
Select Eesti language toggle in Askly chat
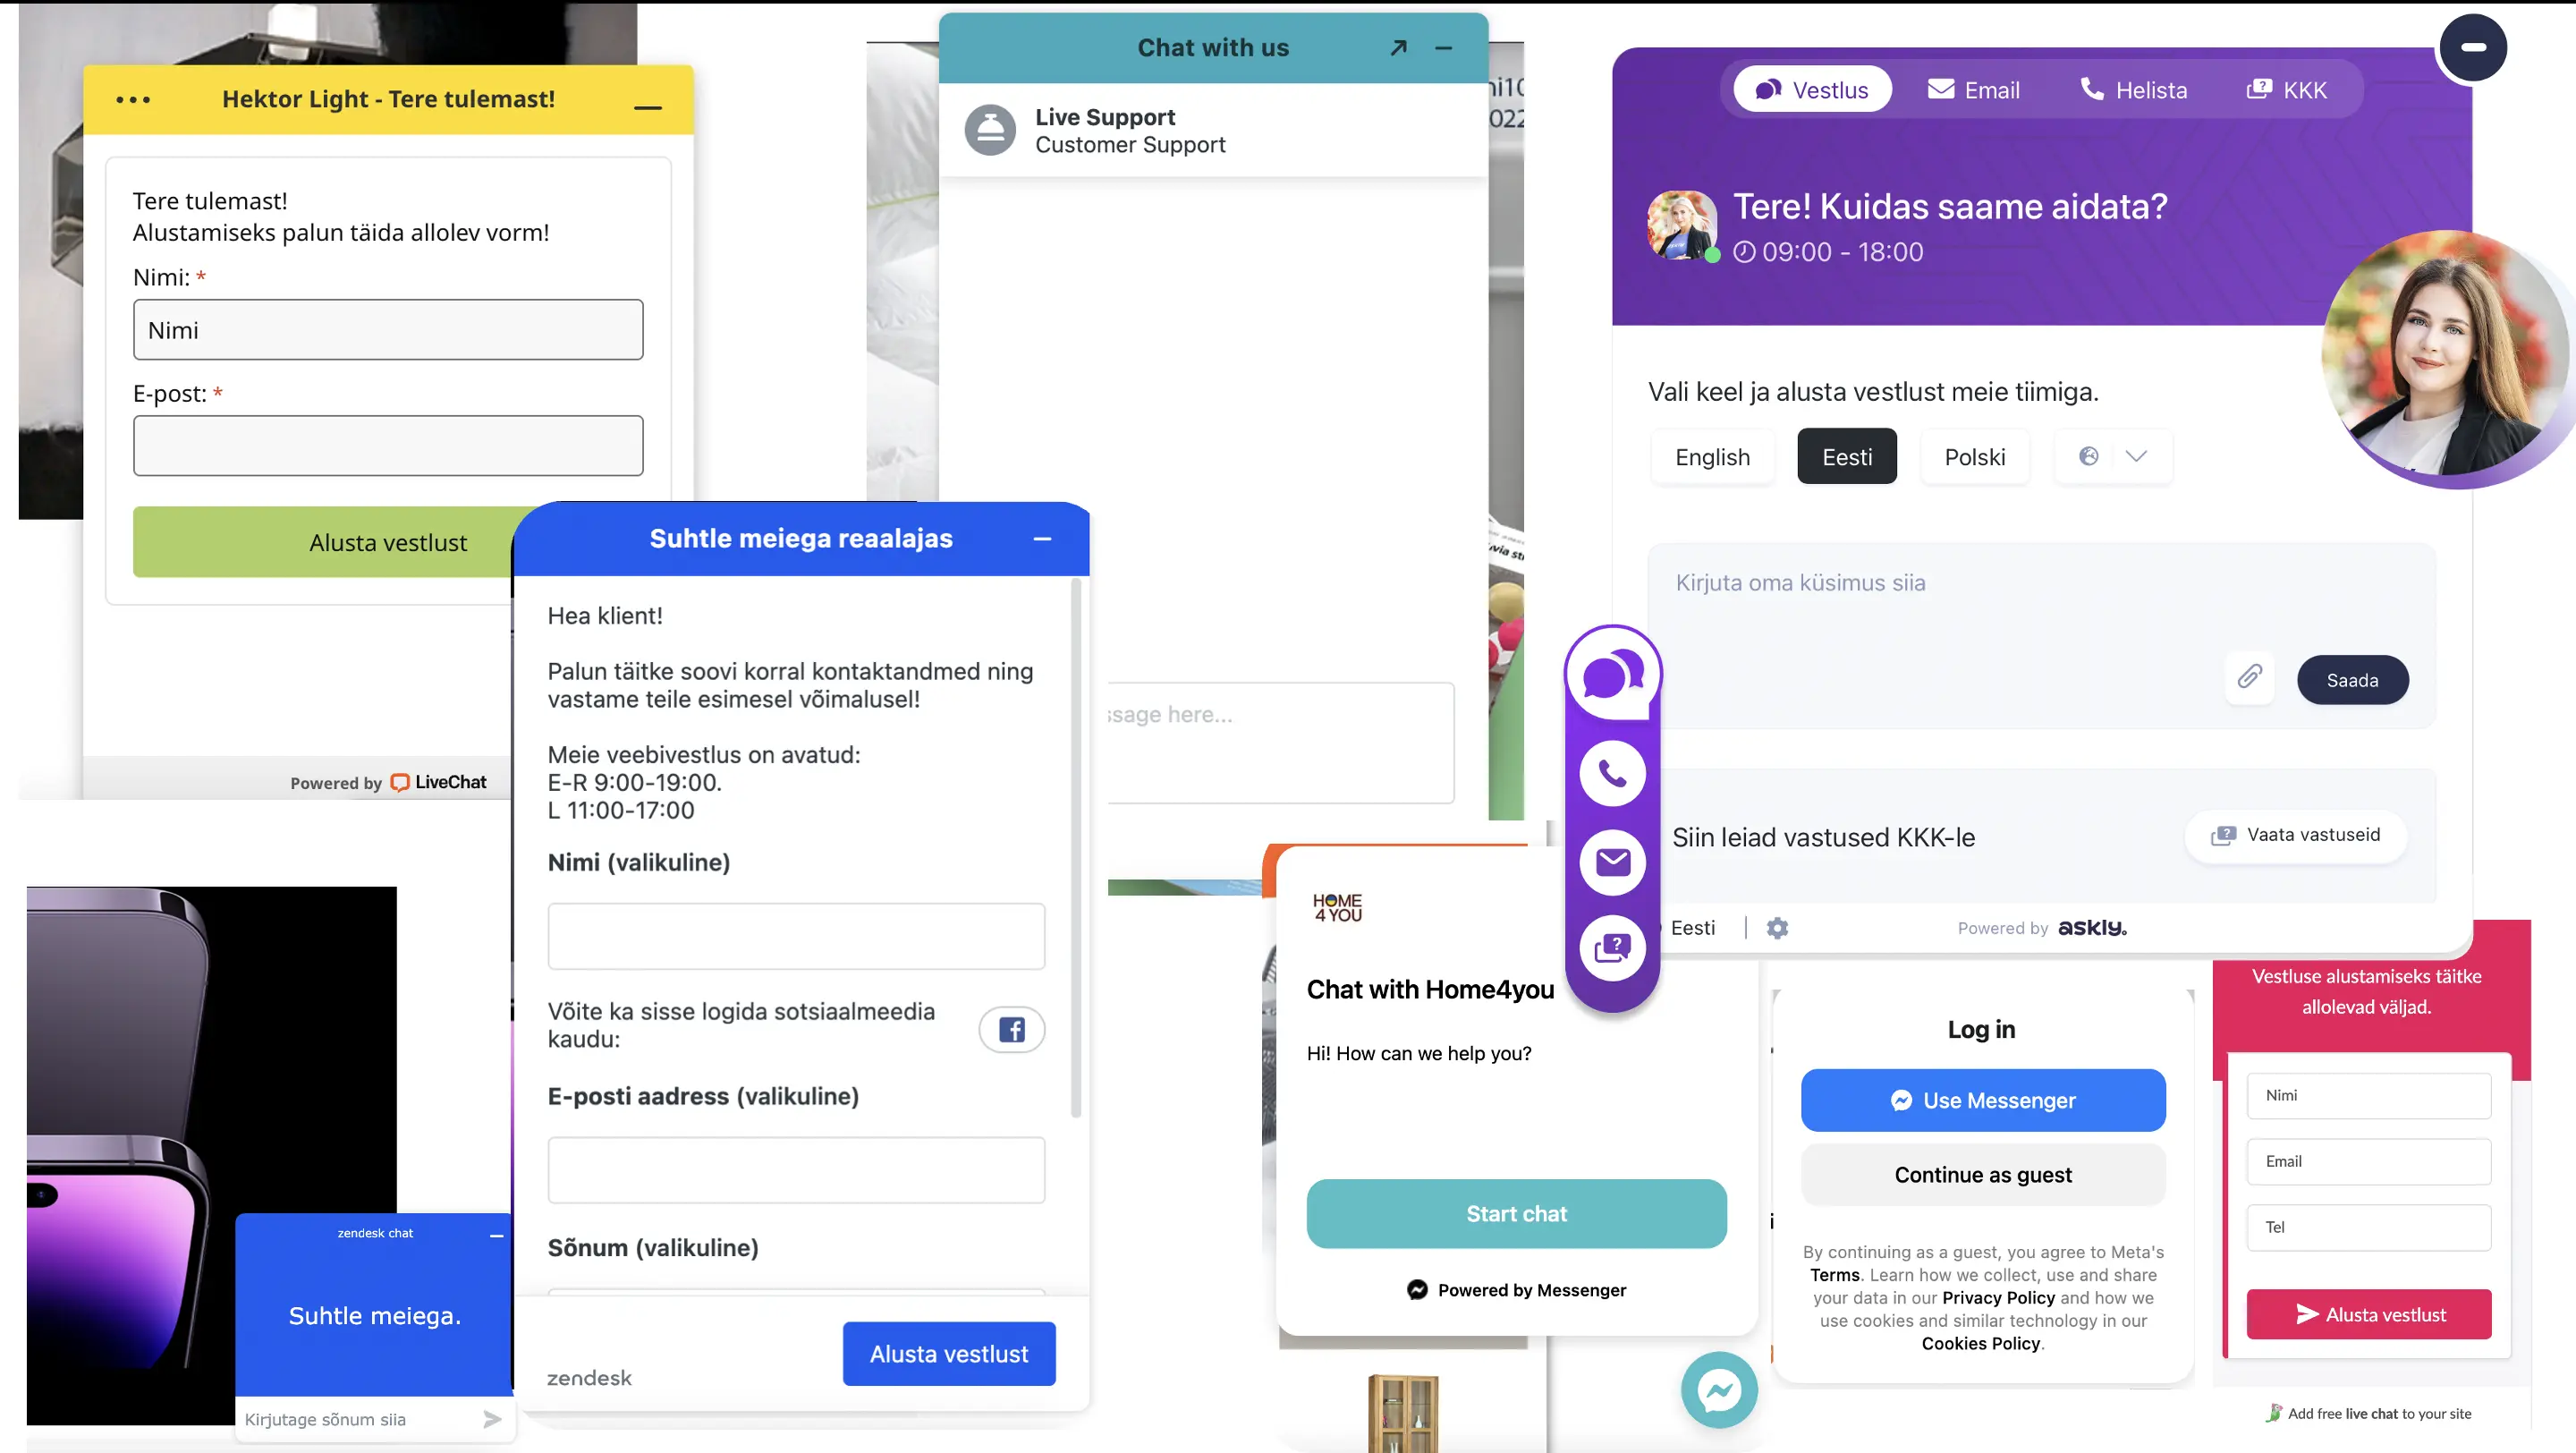point(1845,456)
